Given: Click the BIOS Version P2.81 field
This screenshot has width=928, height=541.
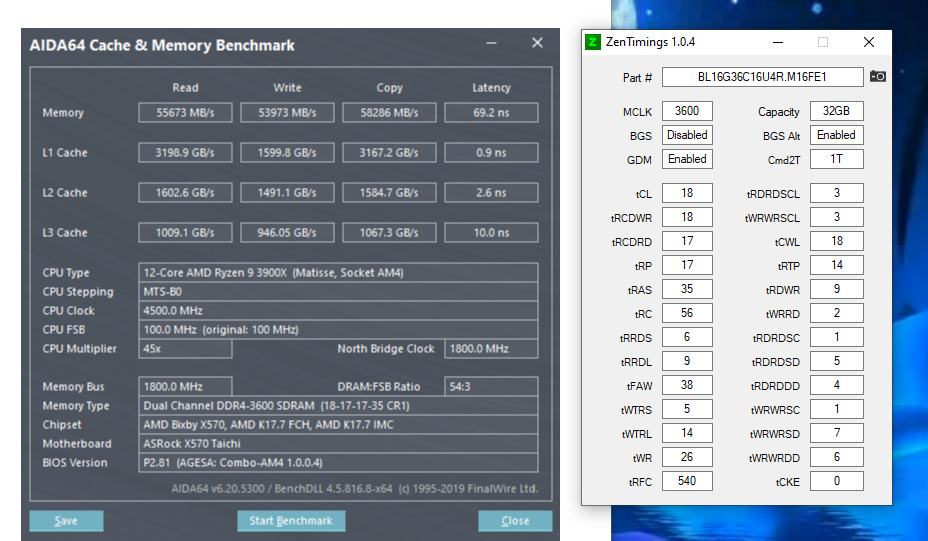Looking at the screenshot, I should [338, 462].
